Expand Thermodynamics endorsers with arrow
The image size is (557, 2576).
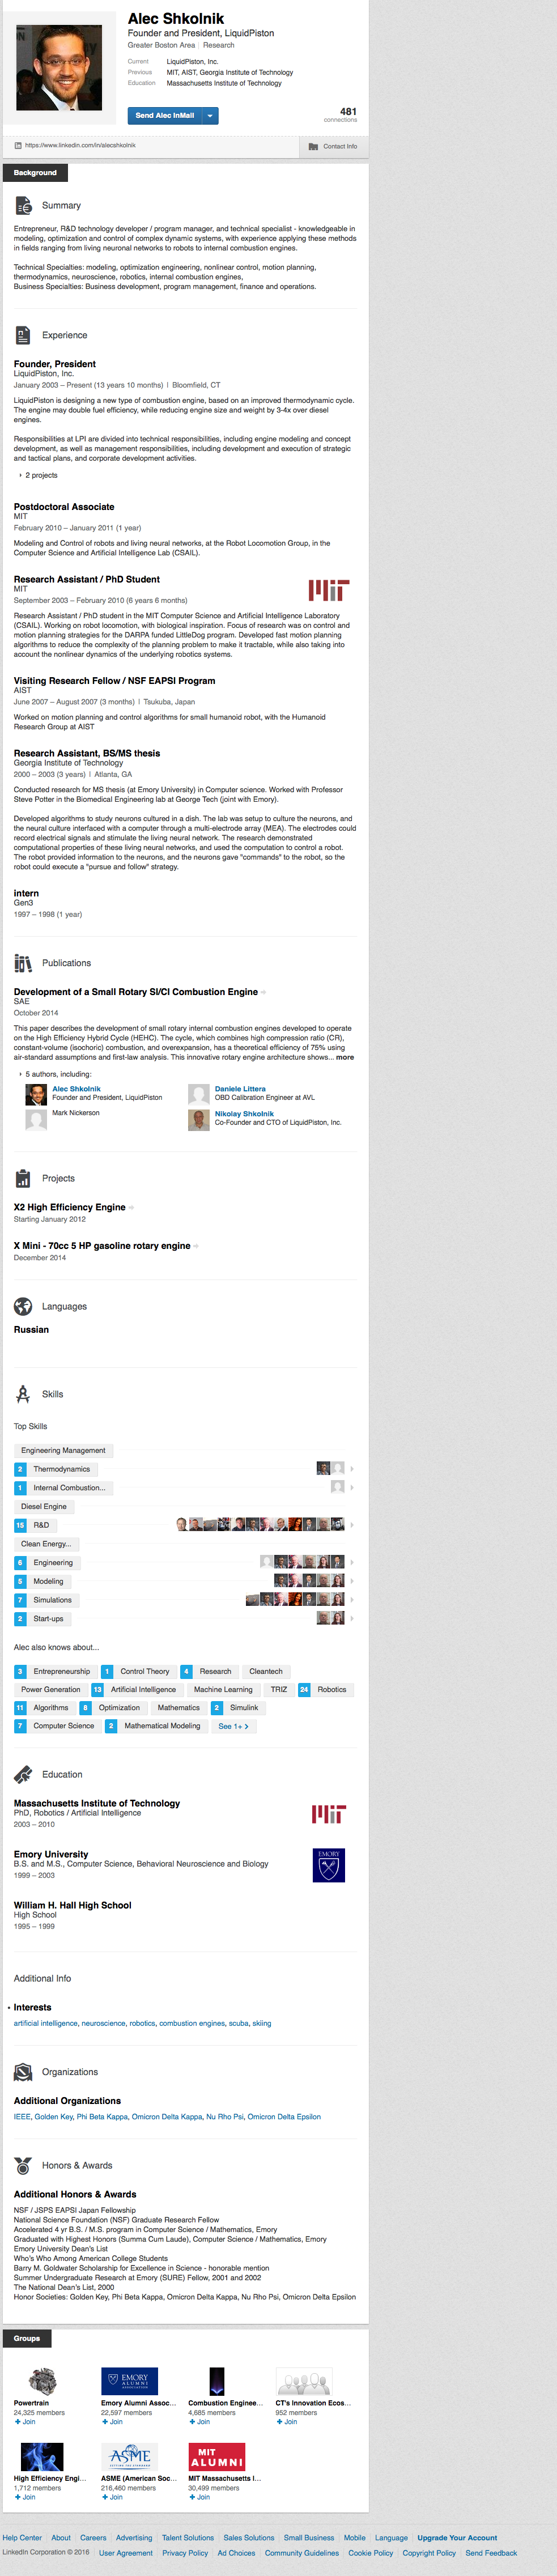(351, 1469)
